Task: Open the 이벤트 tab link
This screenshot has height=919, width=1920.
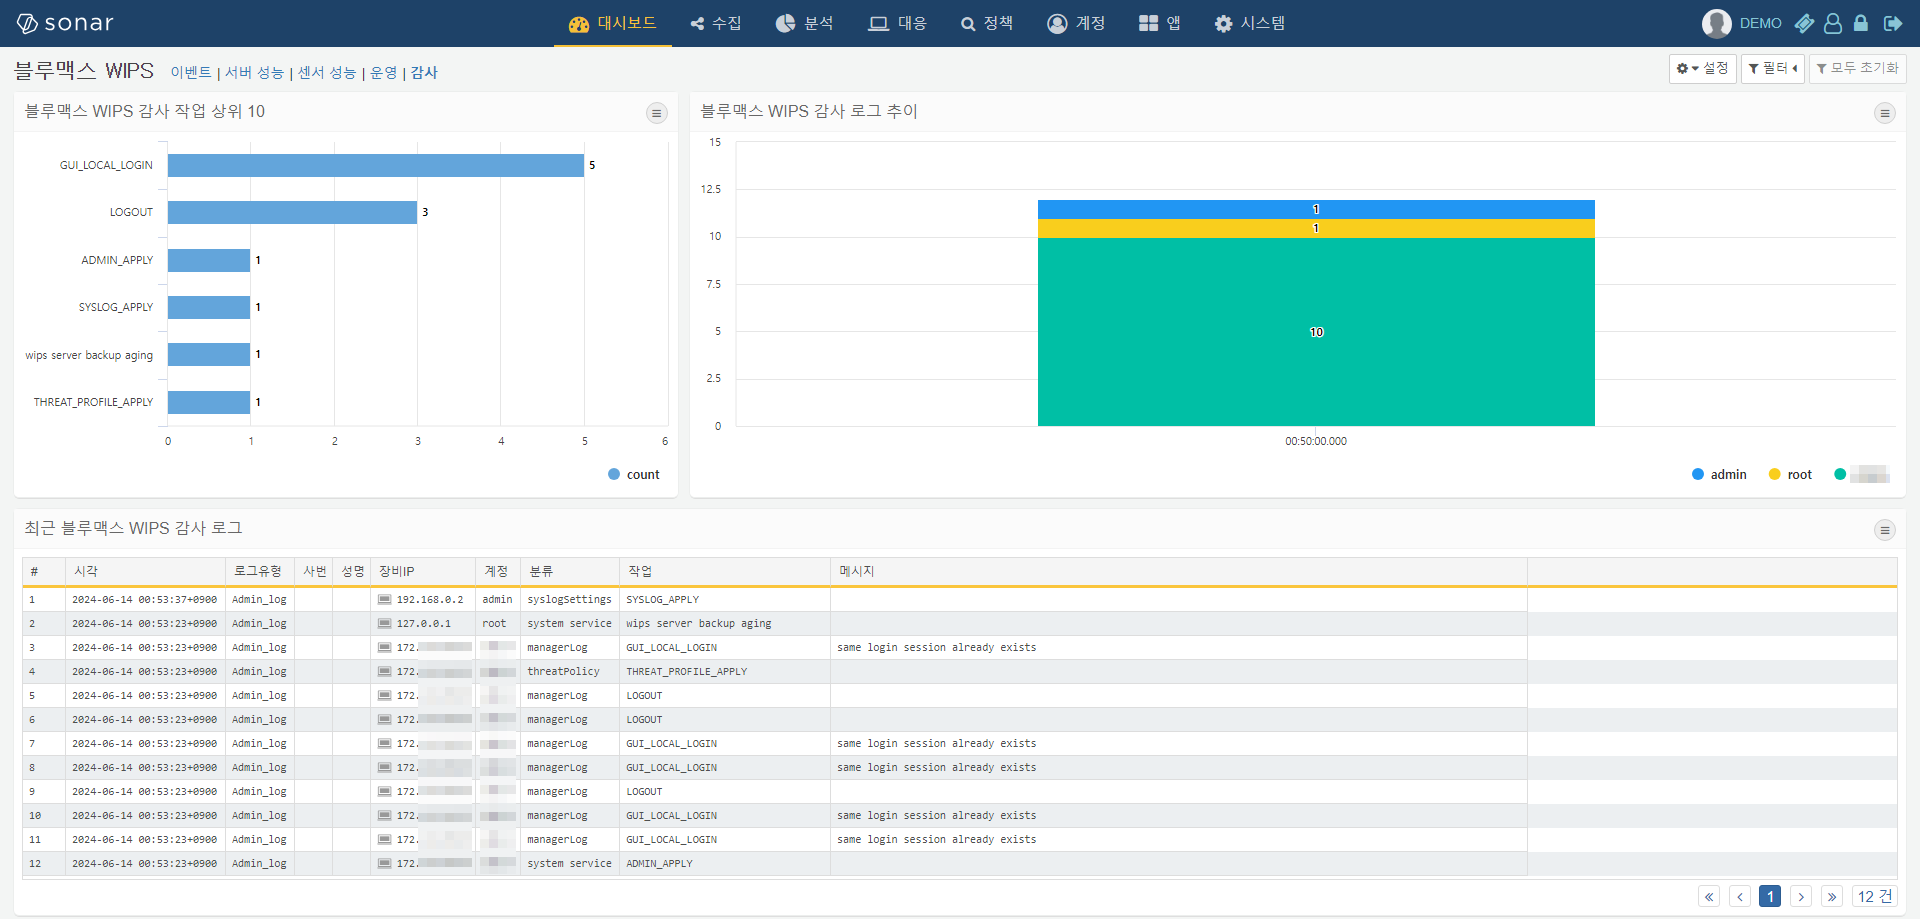Action: pos(191,73)
